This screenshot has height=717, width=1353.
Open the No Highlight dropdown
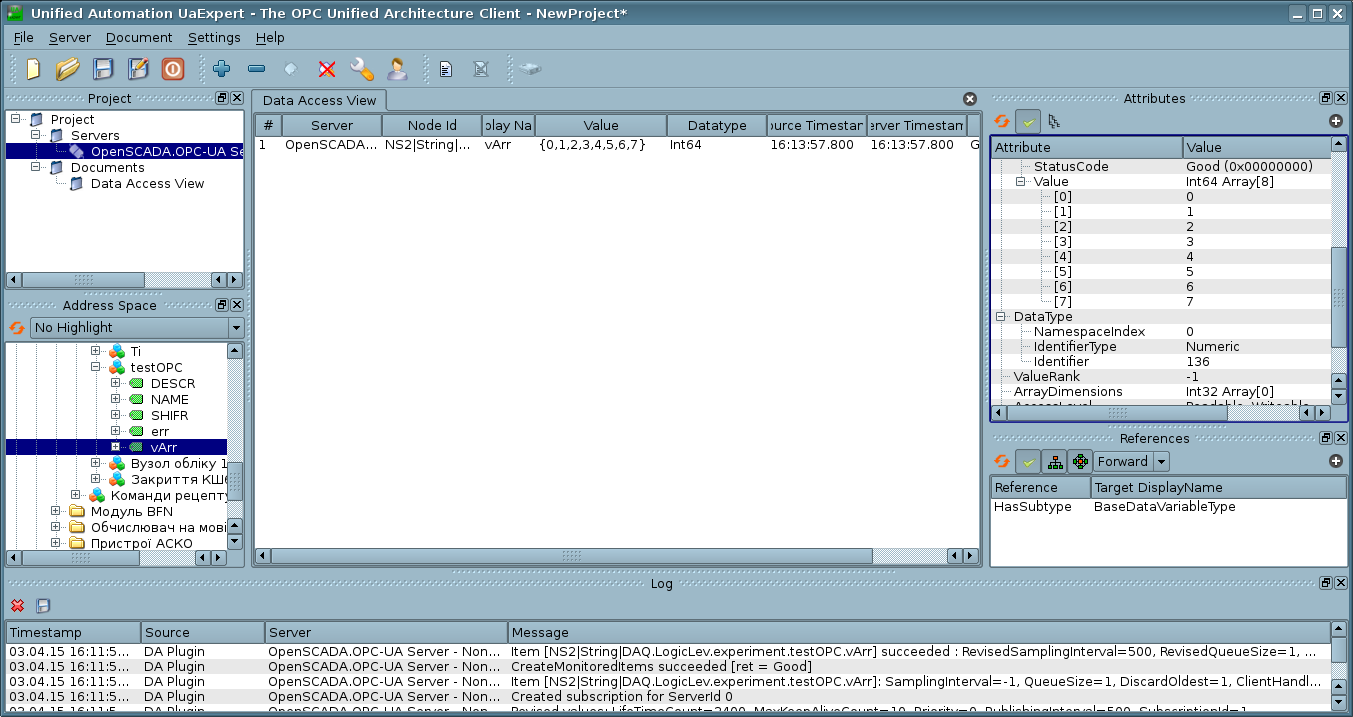tap(137, 328)
